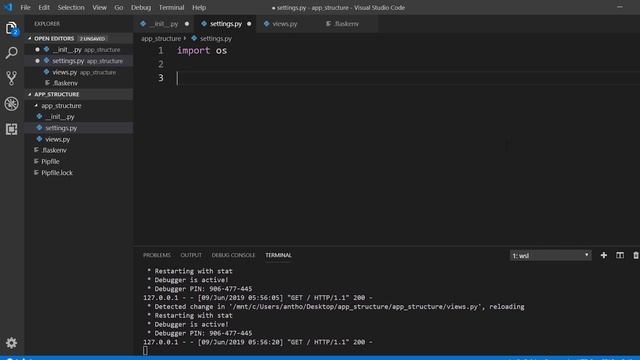
Task: Open the Go menu
Action: coord(119,7)
